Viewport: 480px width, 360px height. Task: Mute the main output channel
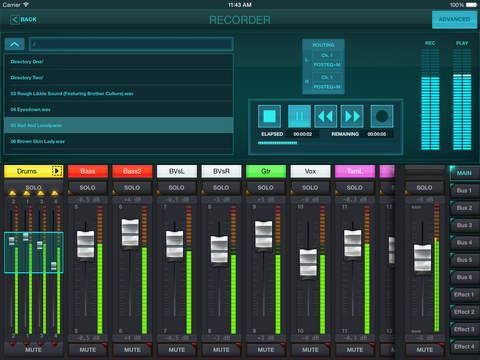pos(424,350)
